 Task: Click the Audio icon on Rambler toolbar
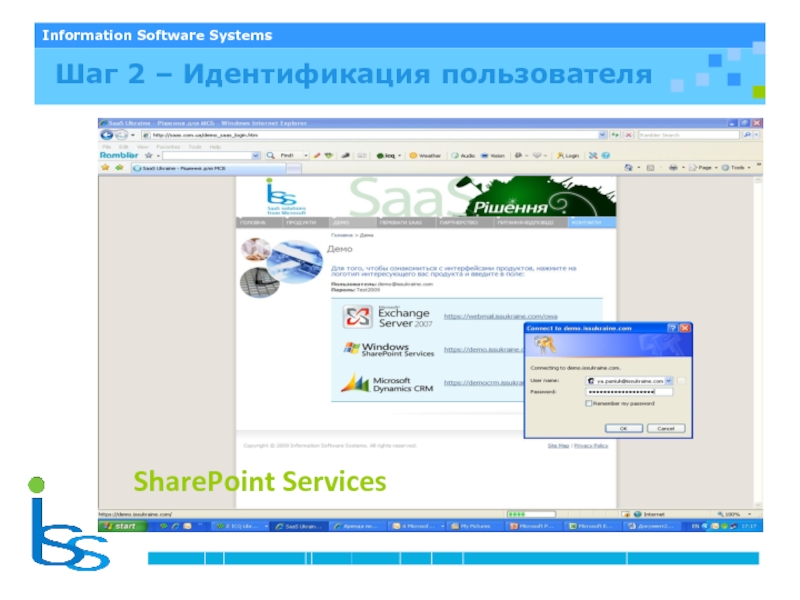pos(455,156)
